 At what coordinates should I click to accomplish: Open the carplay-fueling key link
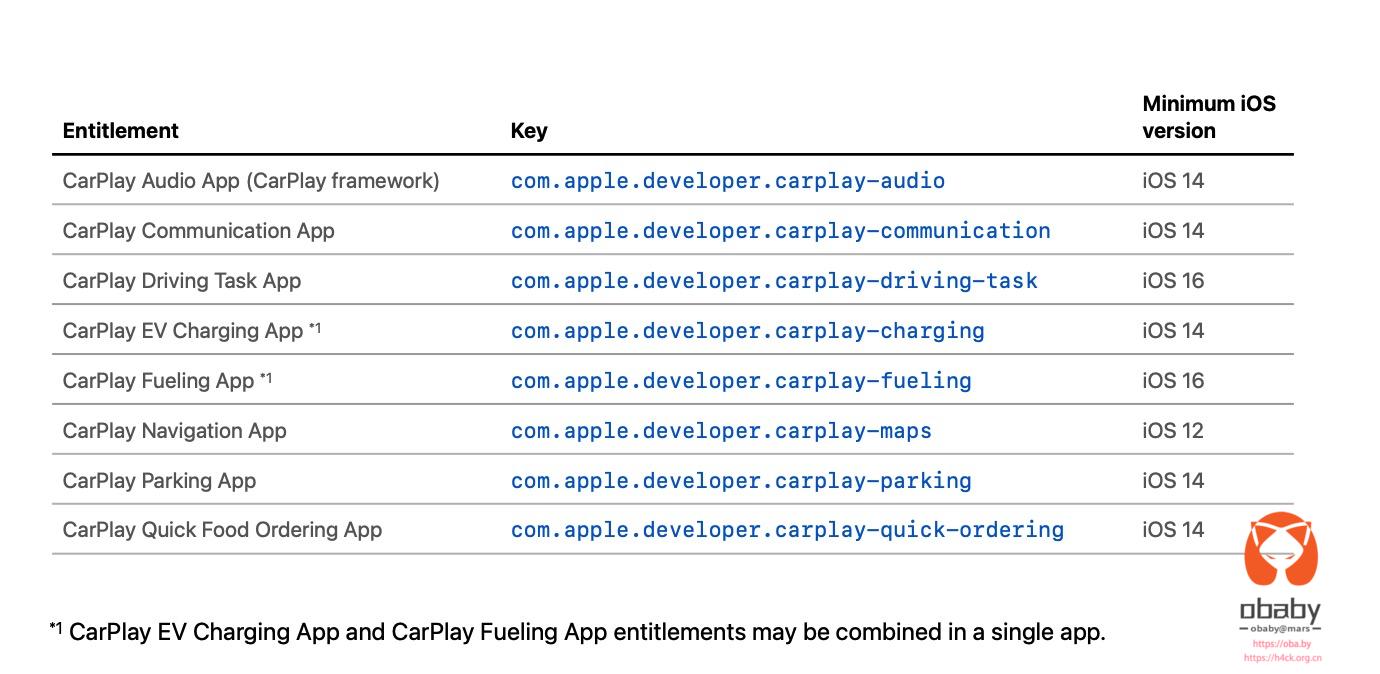741,381
